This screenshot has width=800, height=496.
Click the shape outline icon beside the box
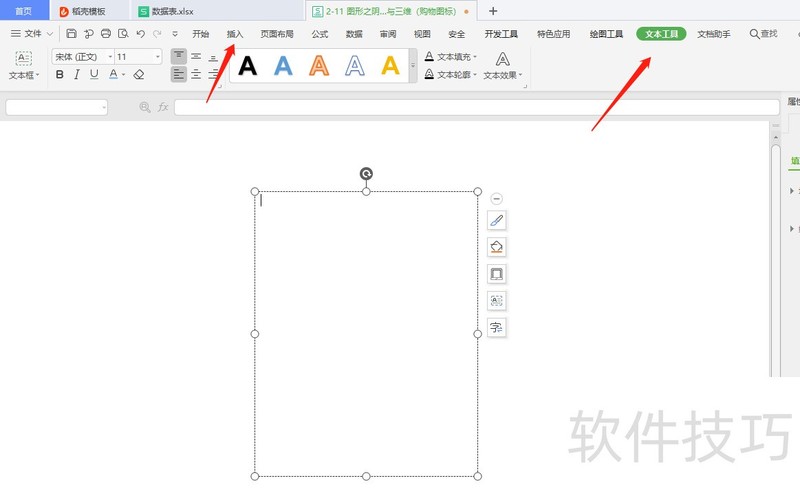point(496,274)
